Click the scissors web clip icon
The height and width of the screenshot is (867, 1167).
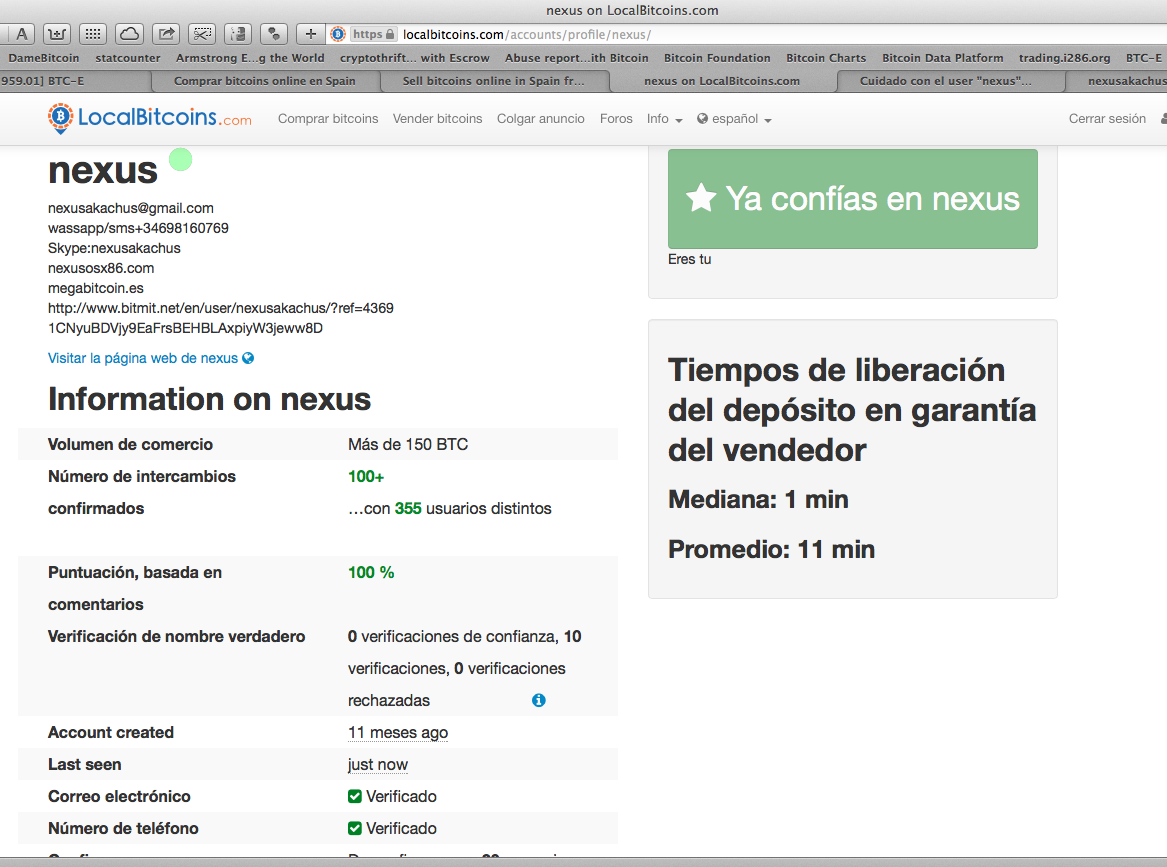click(x=202, y=34)
